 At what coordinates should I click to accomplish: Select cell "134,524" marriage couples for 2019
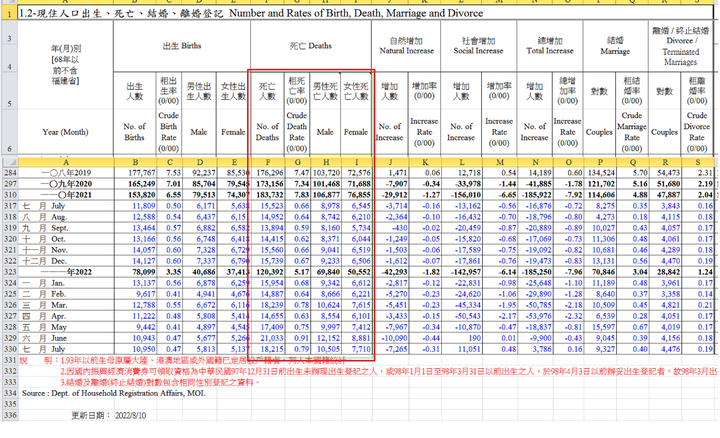[600, 173]
